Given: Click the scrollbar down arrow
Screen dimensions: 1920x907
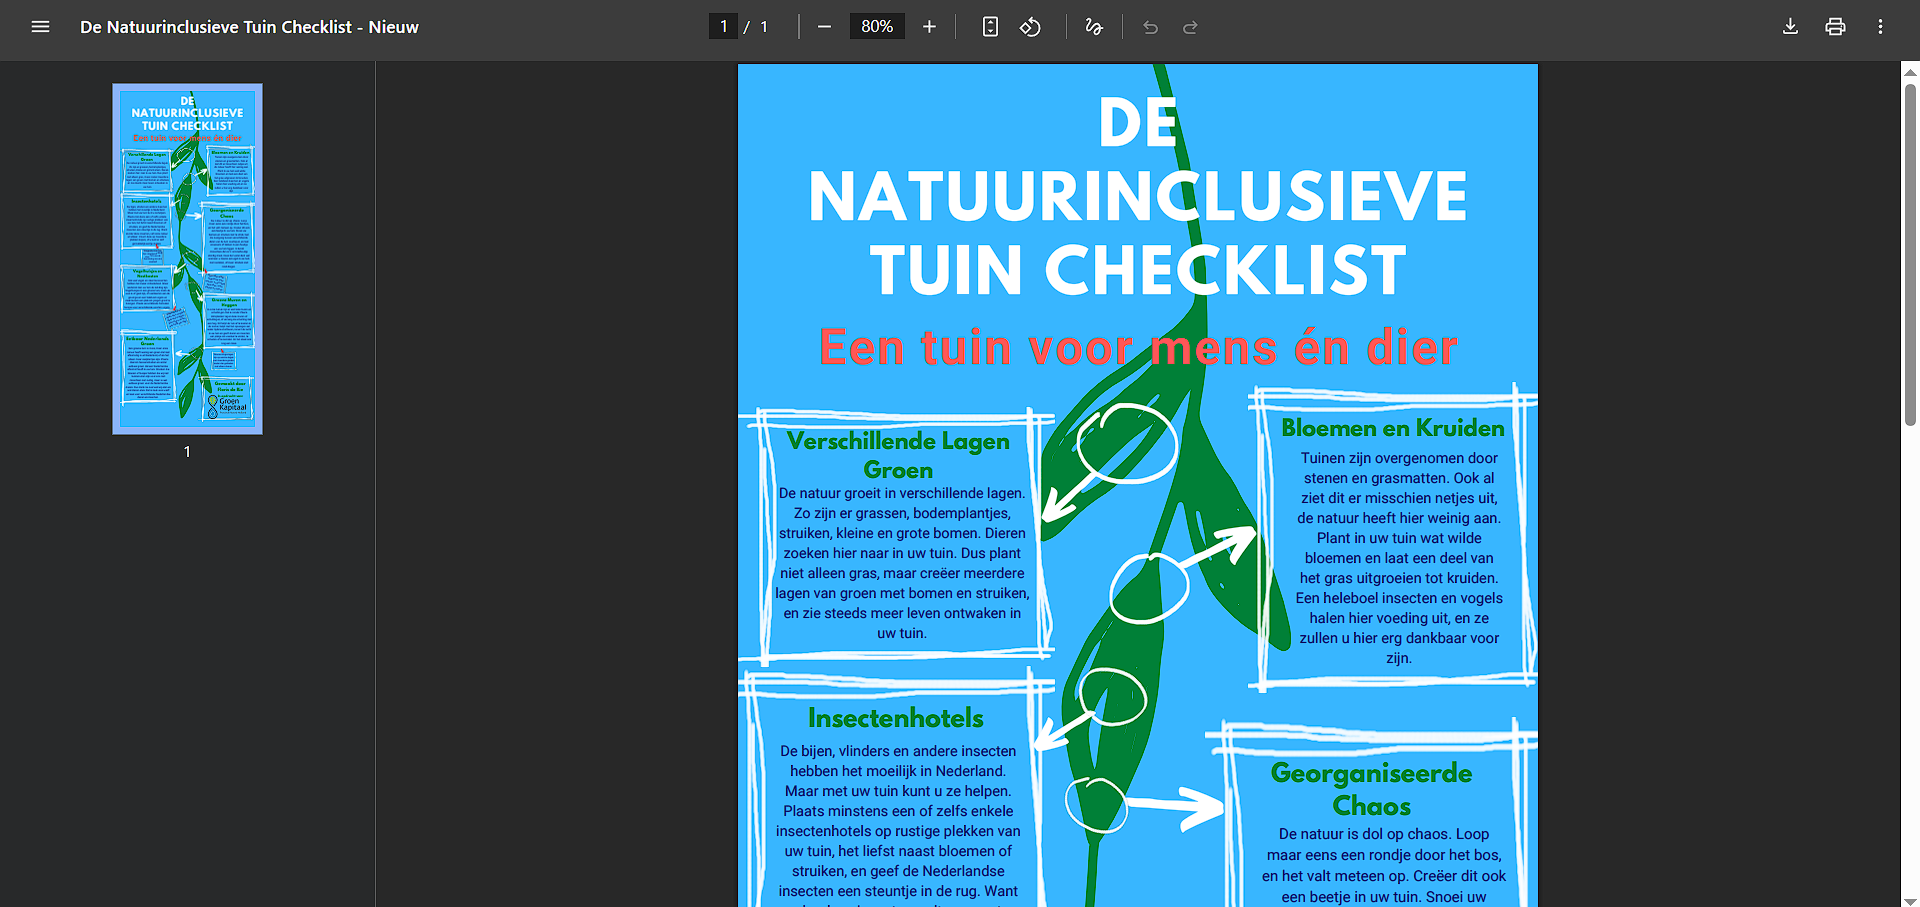Looking at the screenshot, I should tap(1910, 900).
